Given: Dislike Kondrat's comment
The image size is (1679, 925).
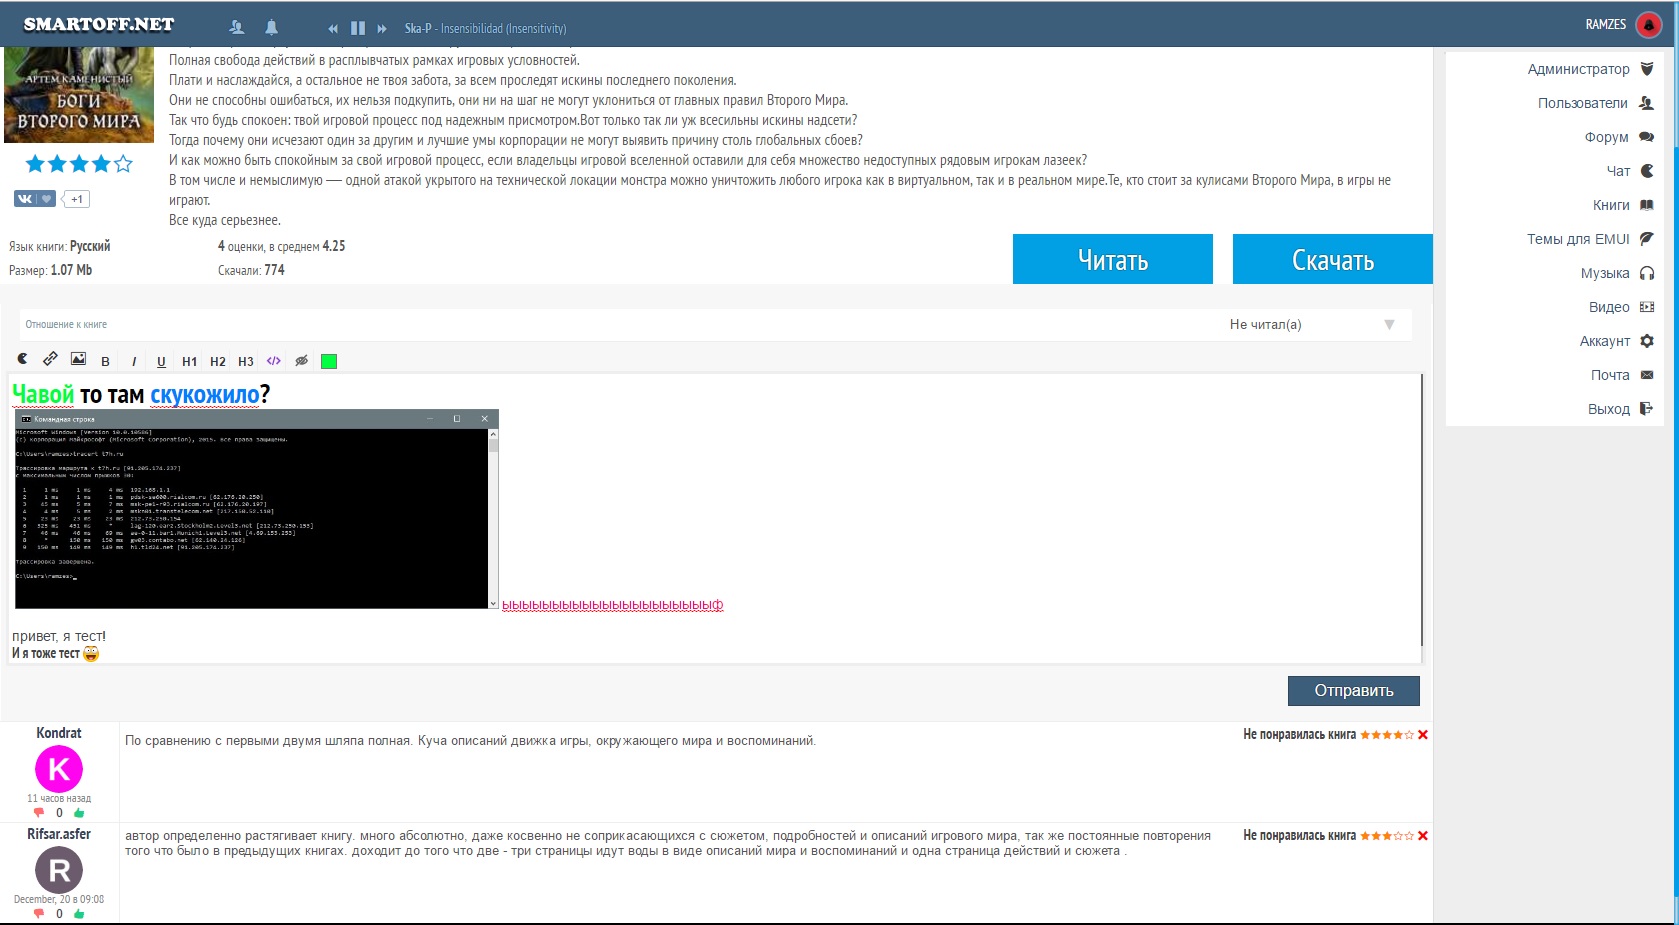Looking at the screenshot, I should click(x=39, y=813).
